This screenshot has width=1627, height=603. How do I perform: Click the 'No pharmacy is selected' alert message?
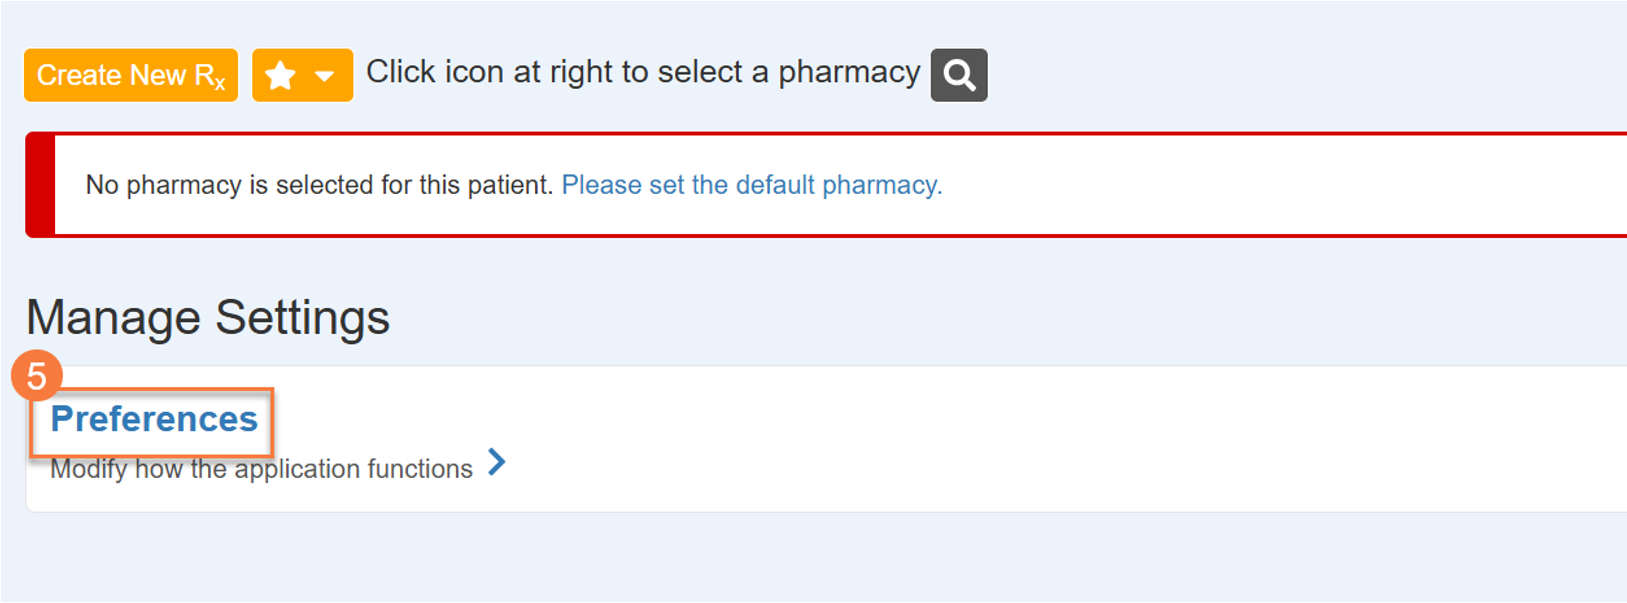click(x=319, y=185)
